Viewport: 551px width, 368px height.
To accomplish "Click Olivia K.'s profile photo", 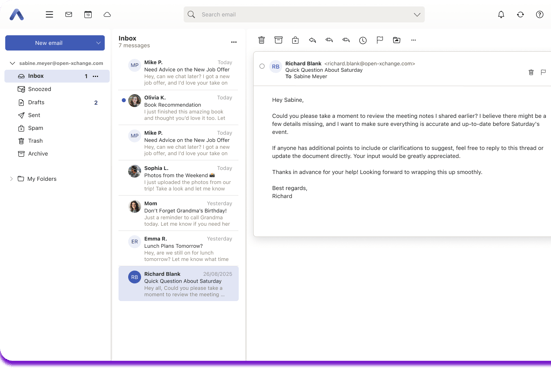I will [135, 101].
